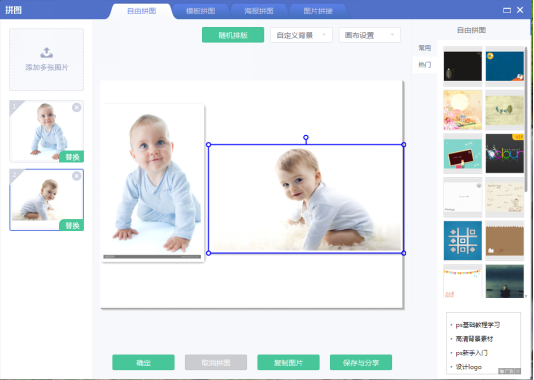Open the 设计logo link

tap(469, 367)
